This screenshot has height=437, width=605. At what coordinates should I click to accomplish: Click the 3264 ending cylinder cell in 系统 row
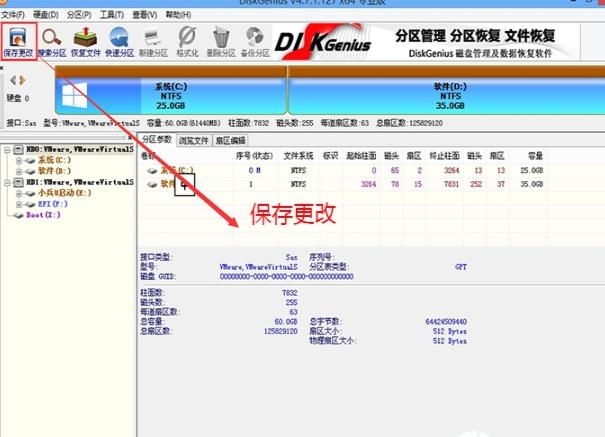pyautogui.click(x=451, y=170)
